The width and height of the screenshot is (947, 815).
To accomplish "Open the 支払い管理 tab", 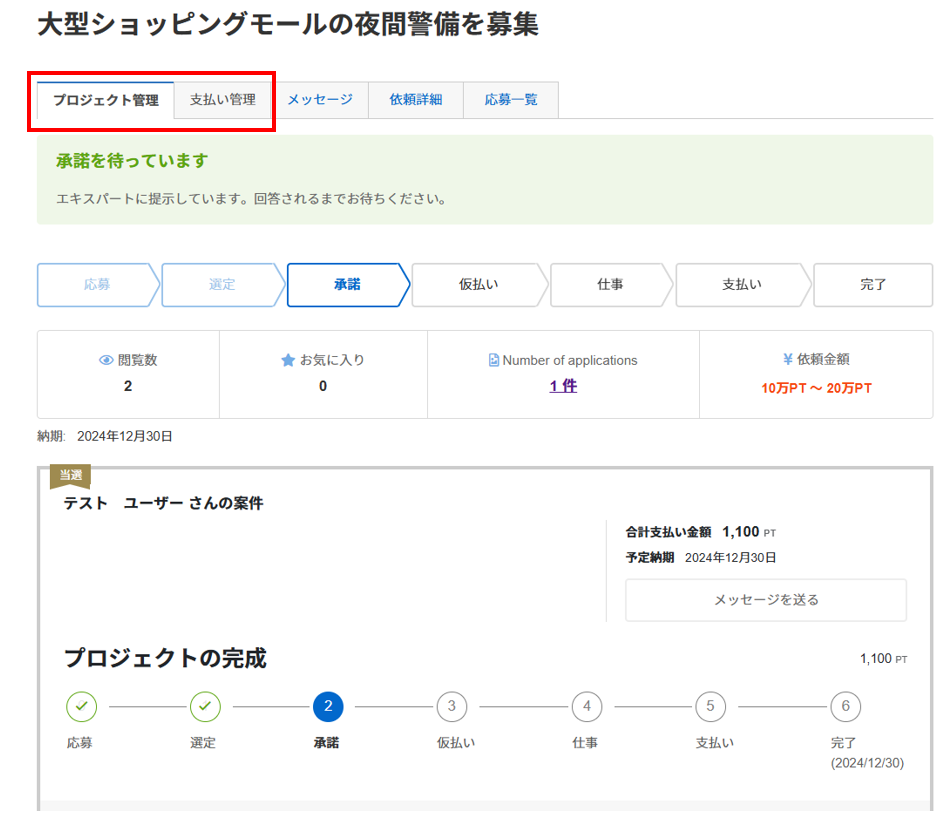I will pyautogui.click(x=223, y=100).
